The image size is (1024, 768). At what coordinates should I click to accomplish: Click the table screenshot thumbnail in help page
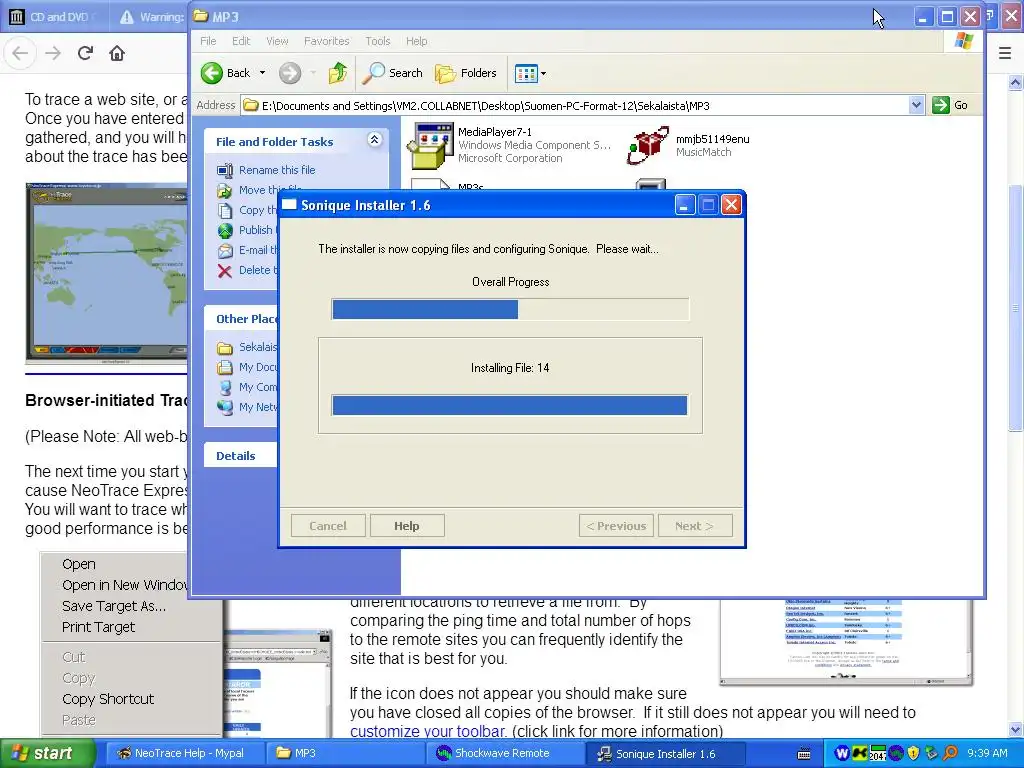coord(845,642)
